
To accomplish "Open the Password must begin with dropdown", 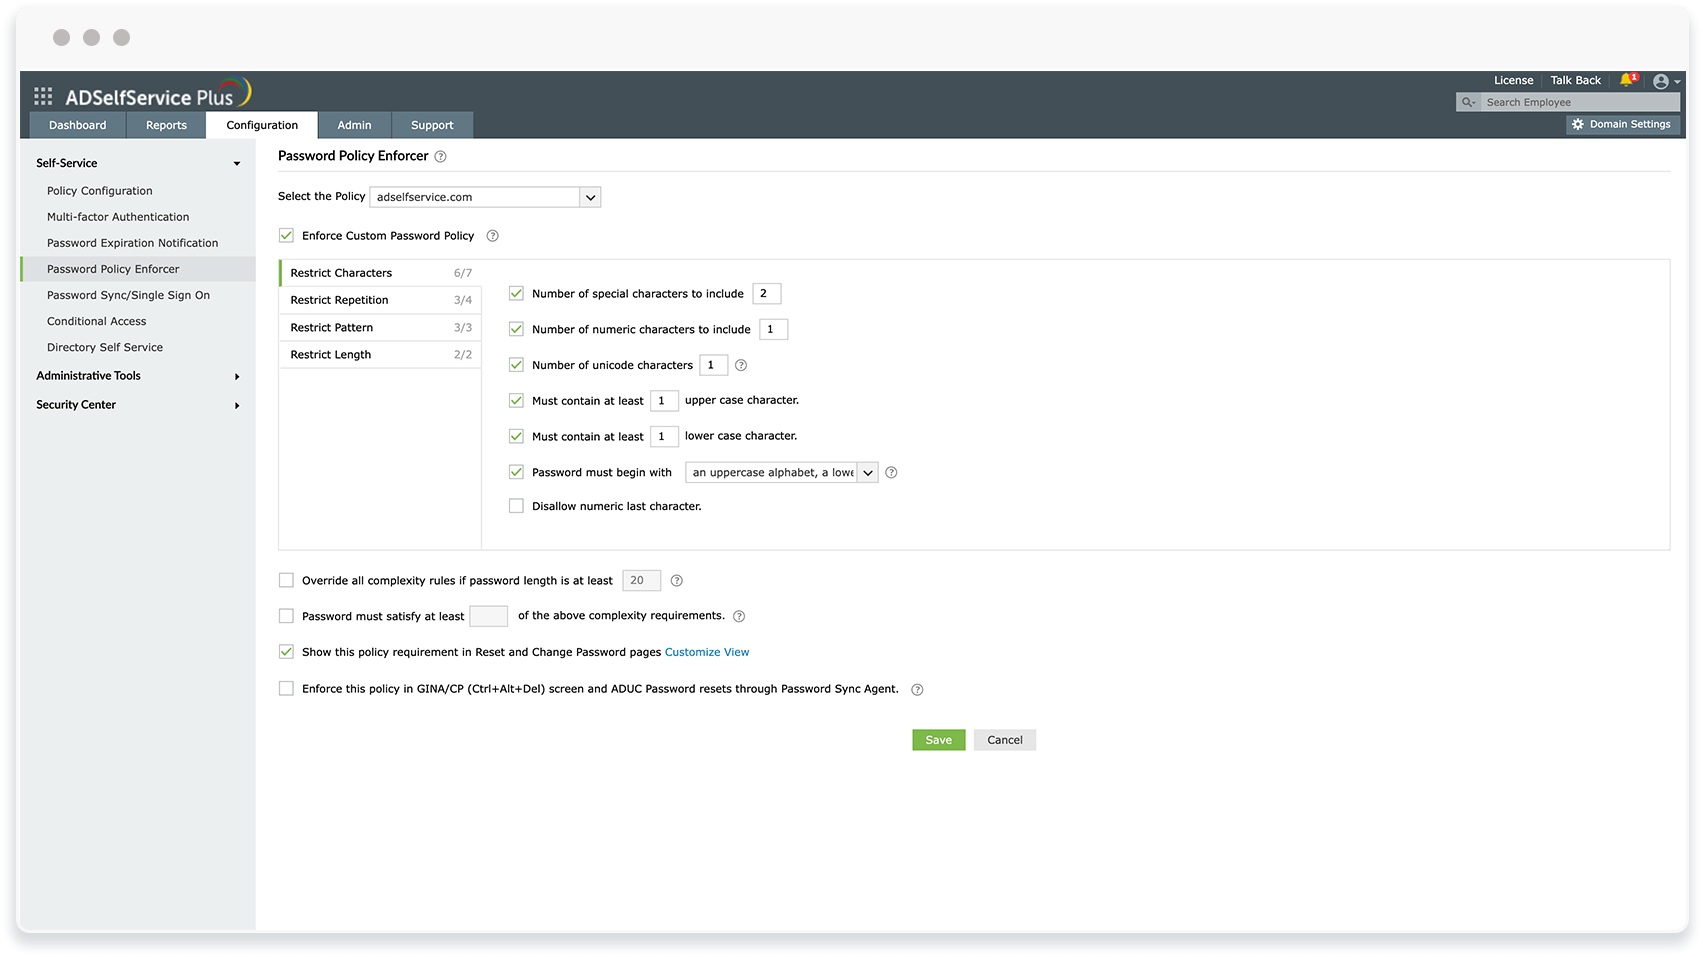I will point(867,472).
